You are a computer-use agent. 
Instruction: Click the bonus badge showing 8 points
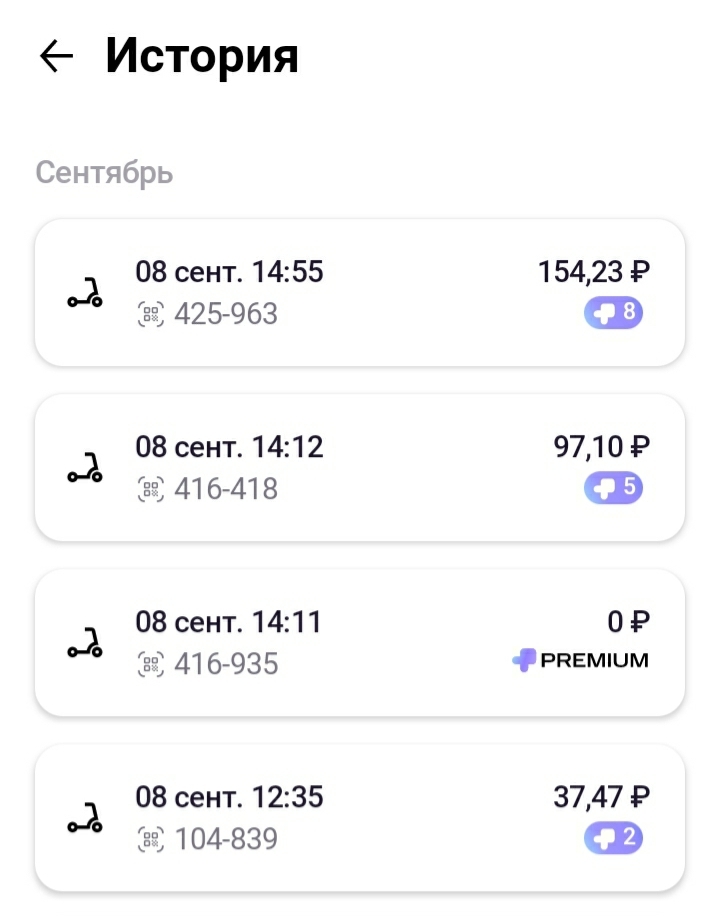613,313
